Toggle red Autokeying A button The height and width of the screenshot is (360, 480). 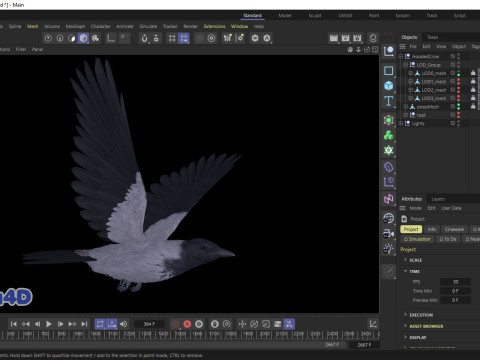pos(187,324)
